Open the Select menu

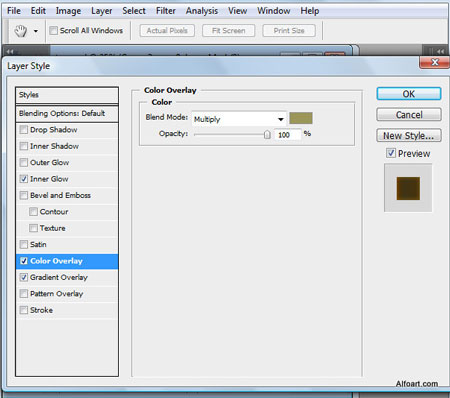click(x=134, y=11)
